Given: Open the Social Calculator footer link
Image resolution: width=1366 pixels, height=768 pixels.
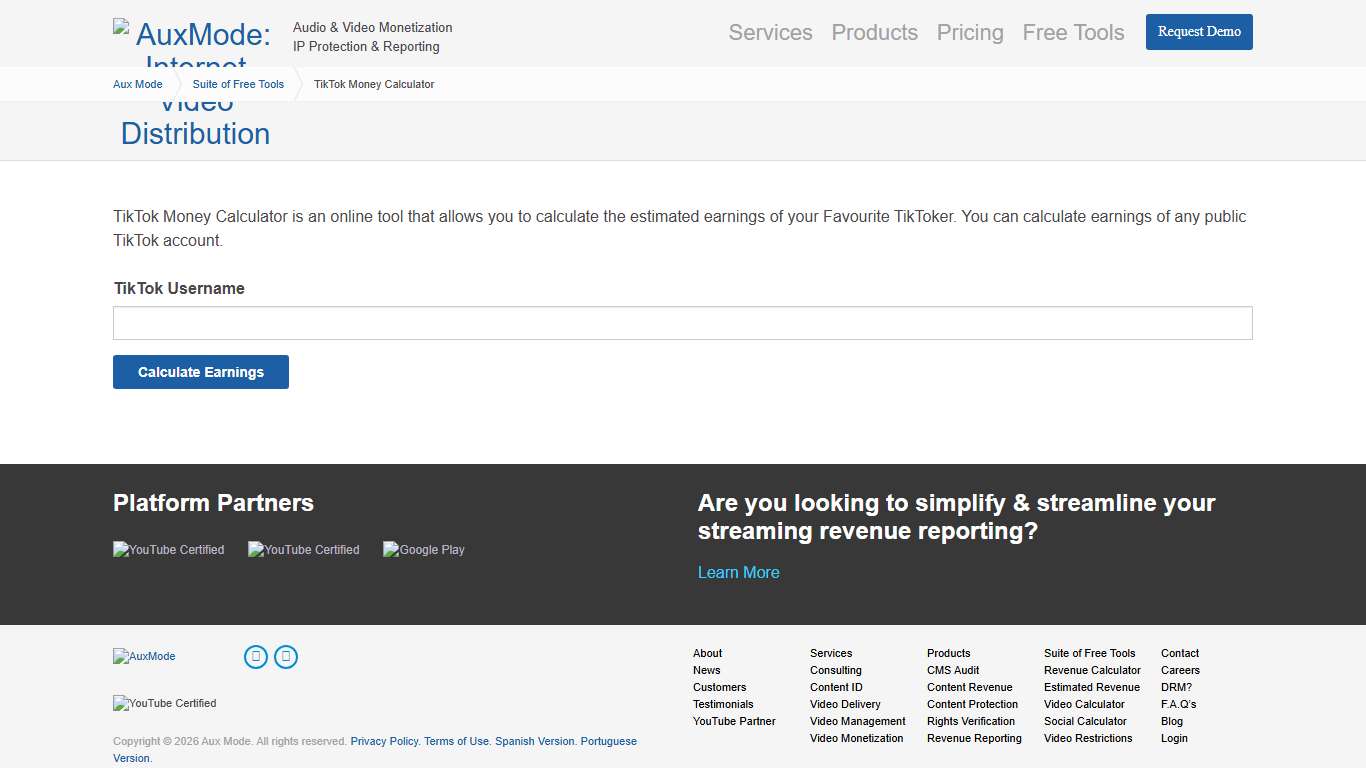Looking at the screenshot, I should tap(1085, 721).
